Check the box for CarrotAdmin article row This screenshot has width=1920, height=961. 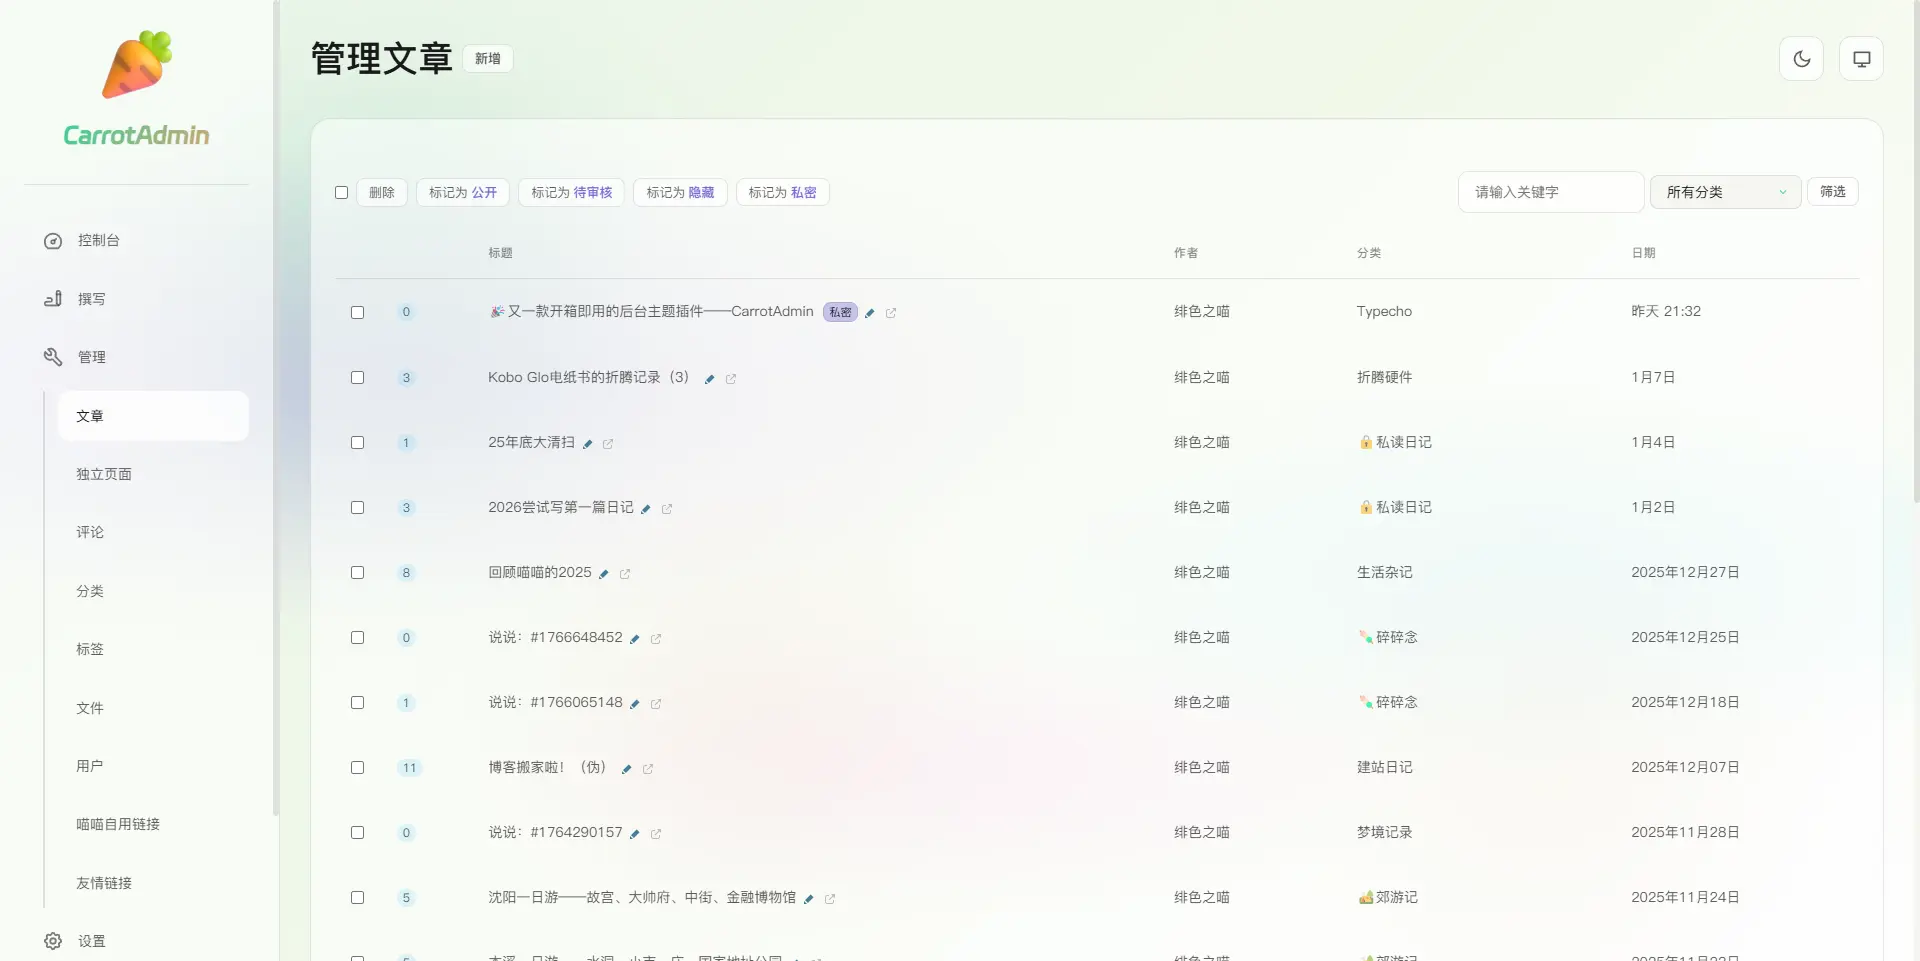pyautogui.click(x=357, y=312)
